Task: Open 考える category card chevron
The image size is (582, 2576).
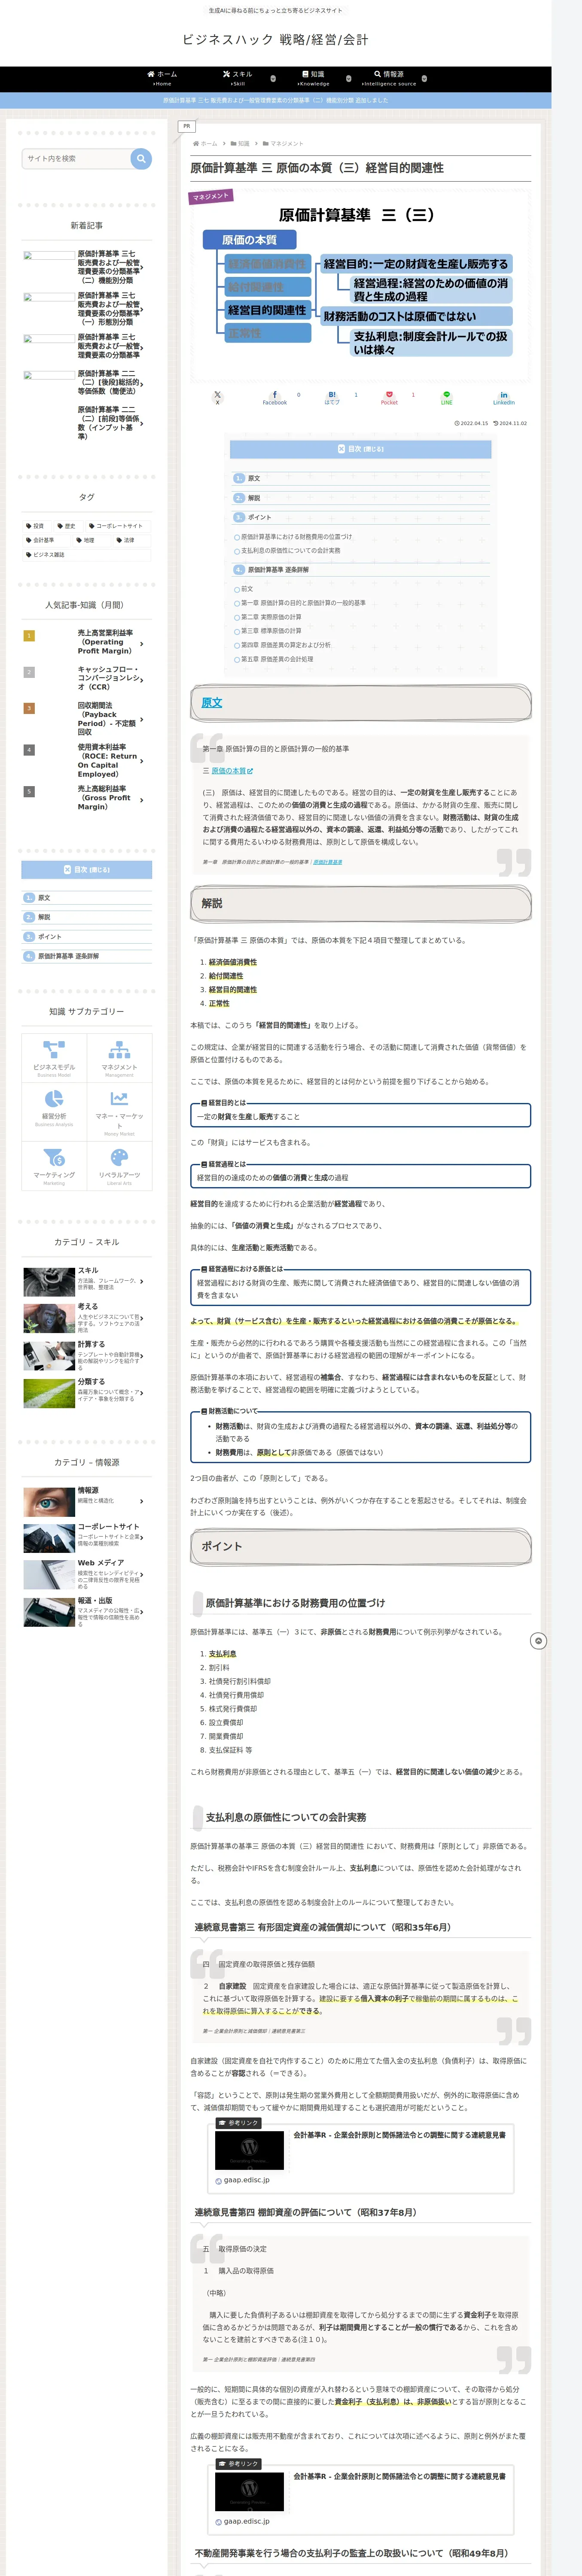Action: point(142,1319)
